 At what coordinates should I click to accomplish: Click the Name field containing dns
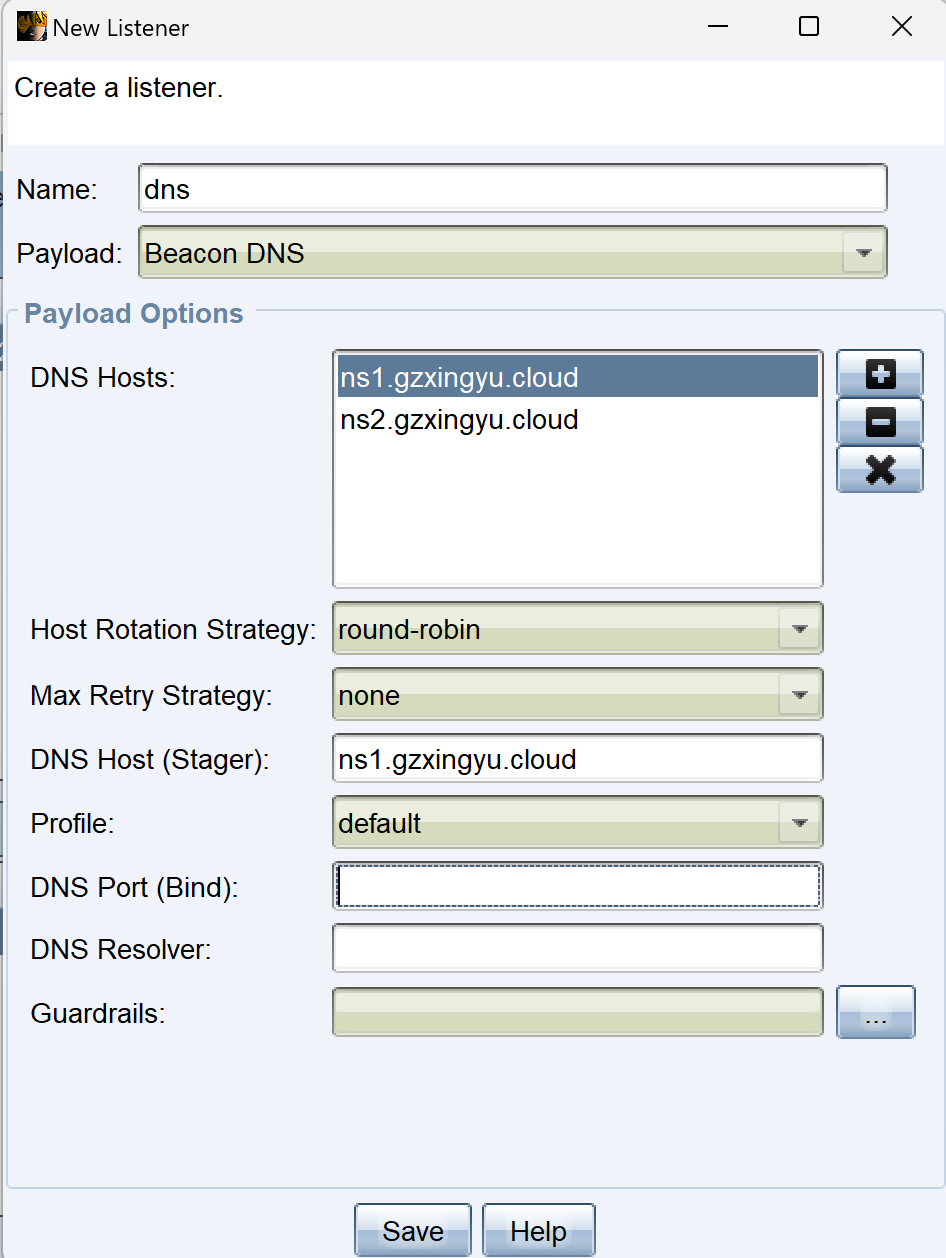pyautogui.click(x=512, y=189)
